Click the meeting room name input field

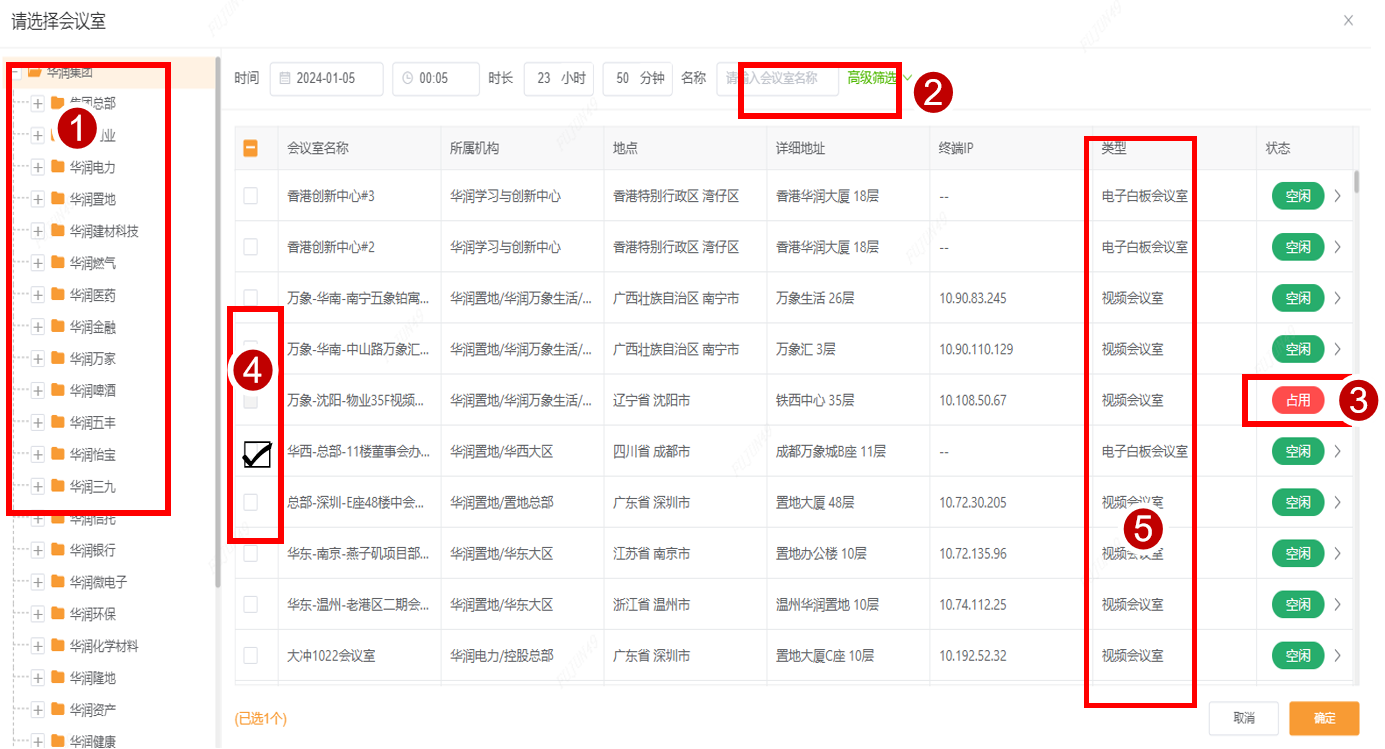tap(777, 78)
